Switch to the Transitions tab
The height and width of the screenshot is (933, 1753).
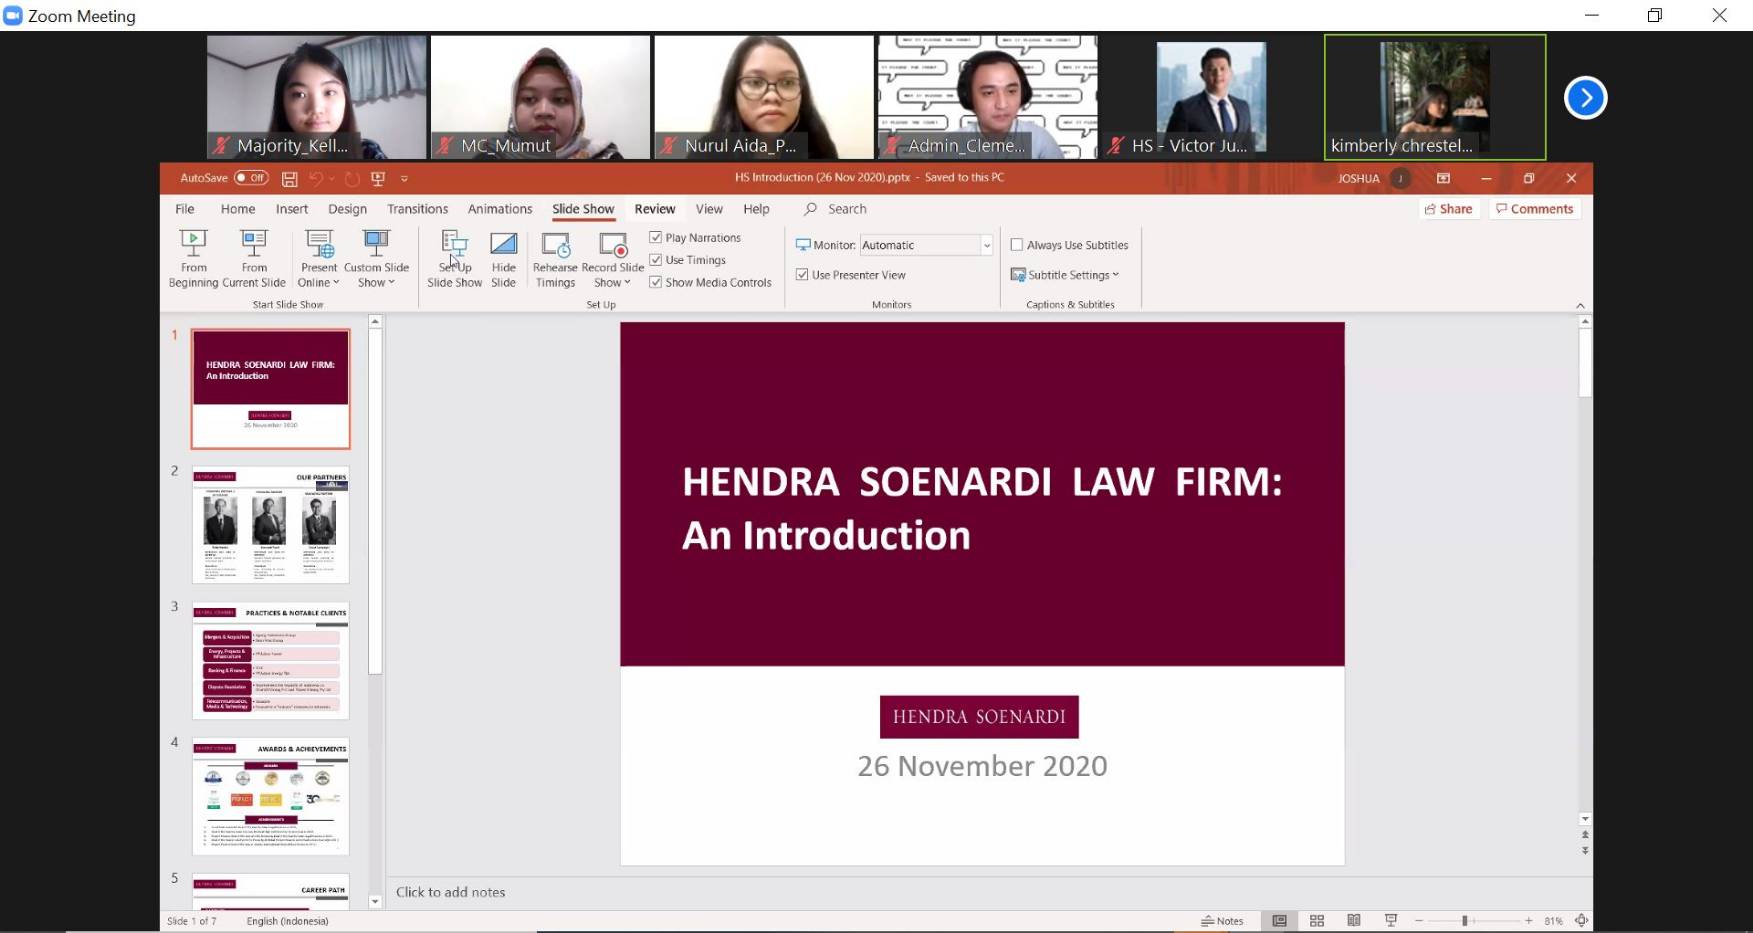417,209
